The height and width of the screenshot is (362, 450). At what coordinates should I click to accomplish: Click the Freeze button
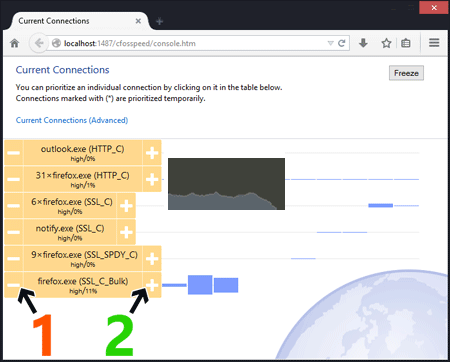coord(406,73)
